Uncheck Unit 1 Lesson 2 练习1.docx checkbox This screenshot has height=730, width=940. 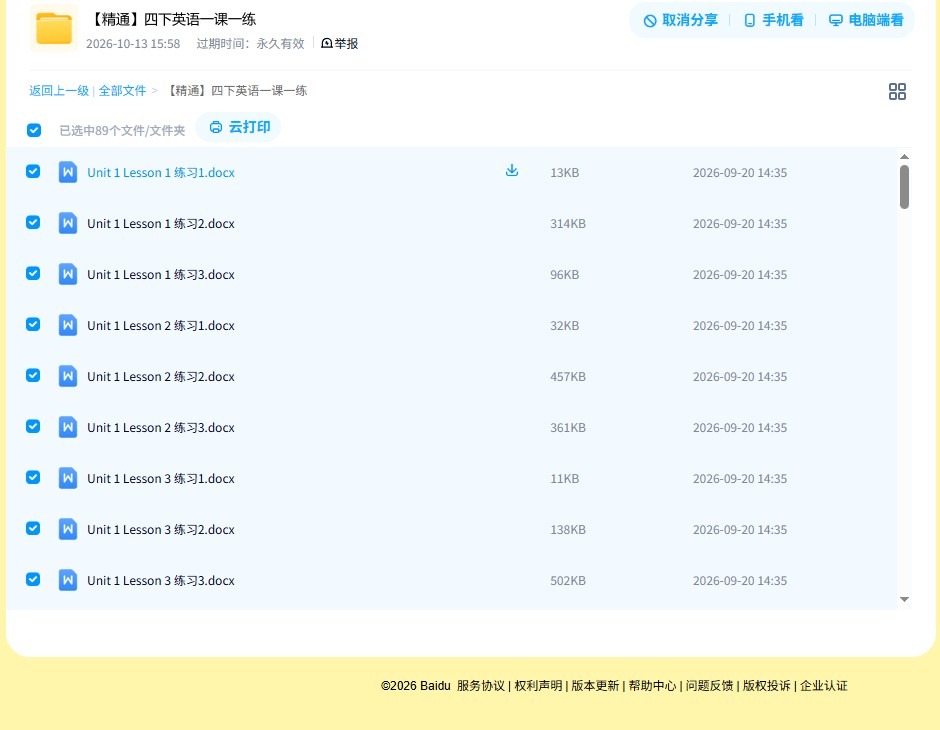coord(33,324)
